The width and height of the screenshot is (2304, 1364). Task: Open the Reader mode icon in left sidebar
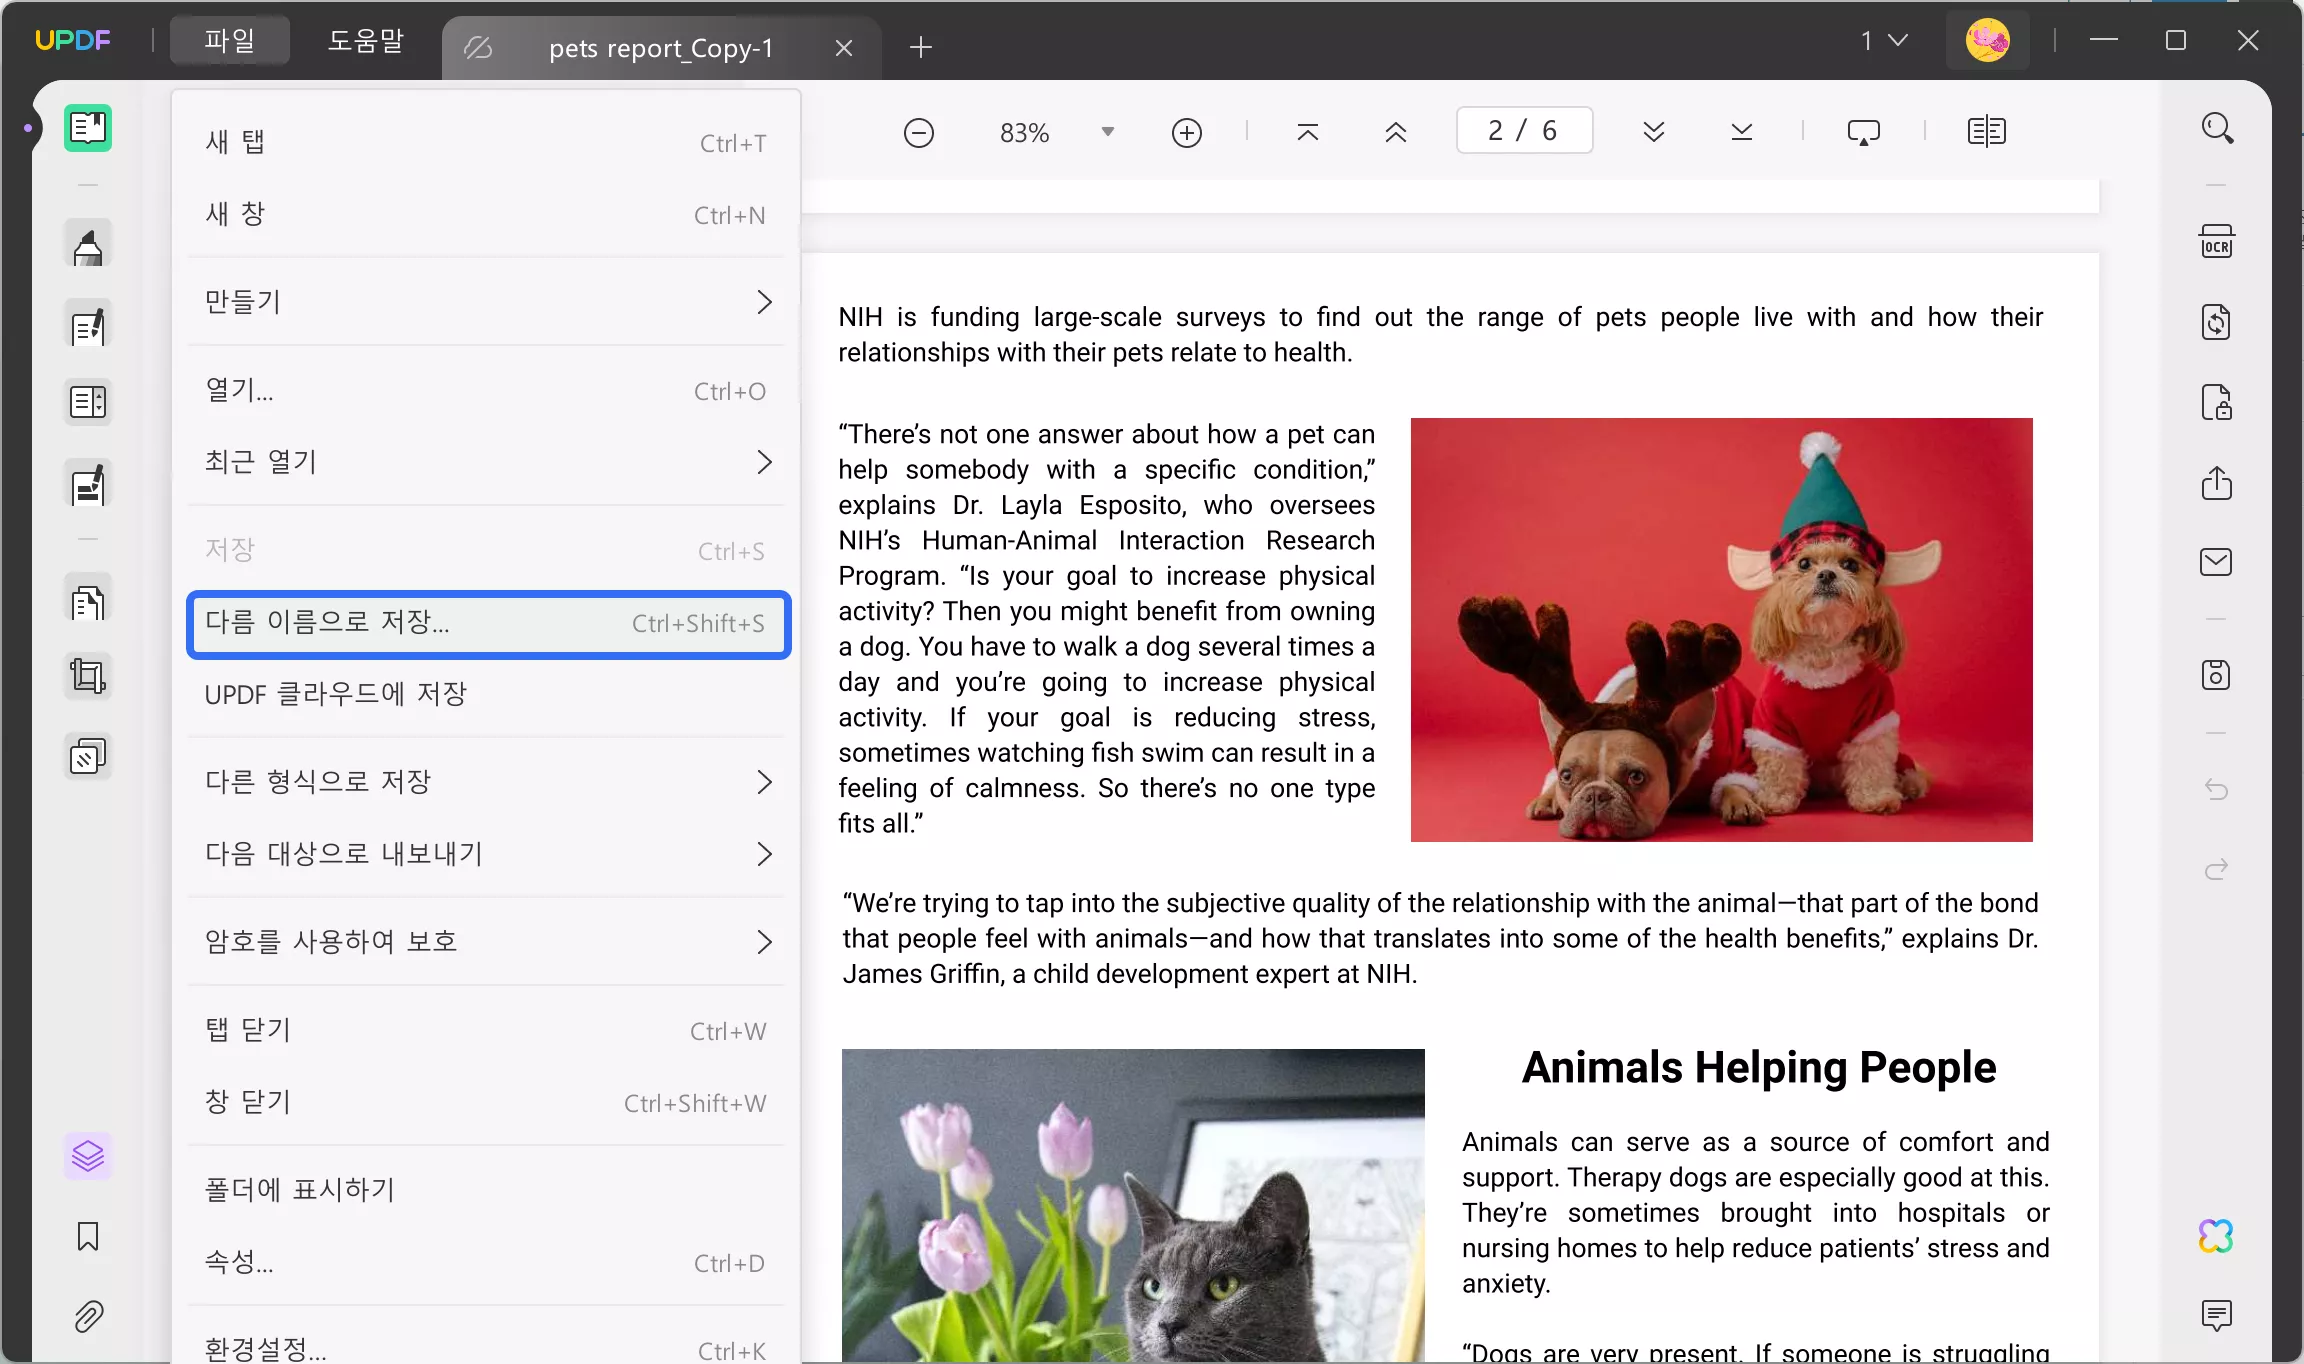(88, 128)
